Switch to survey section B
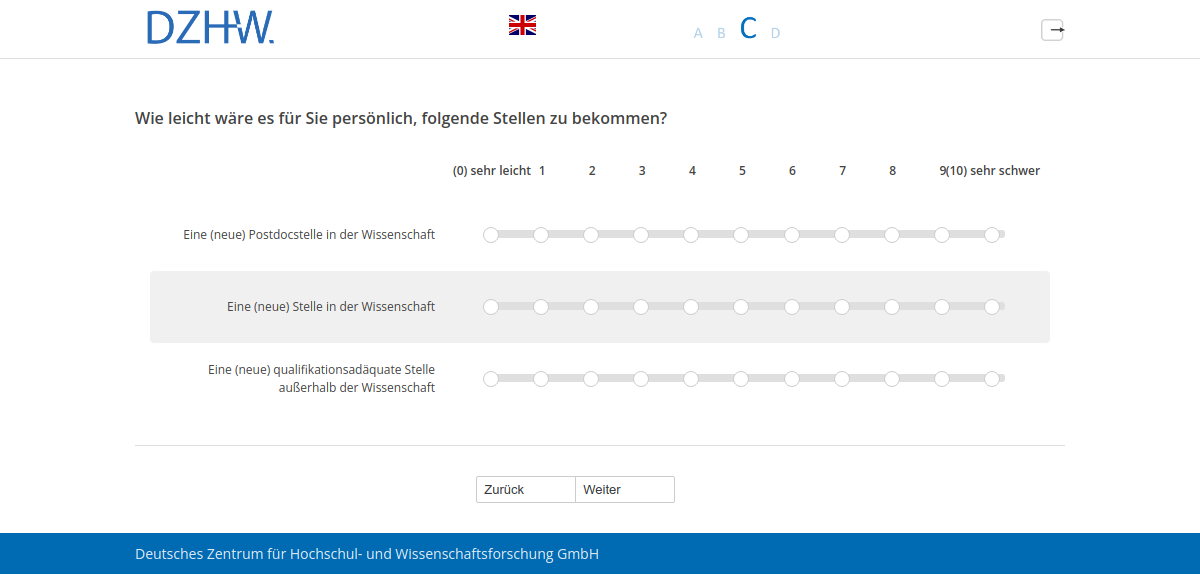The height and width of the screenshot is (583, 1200). coord(721,33)
